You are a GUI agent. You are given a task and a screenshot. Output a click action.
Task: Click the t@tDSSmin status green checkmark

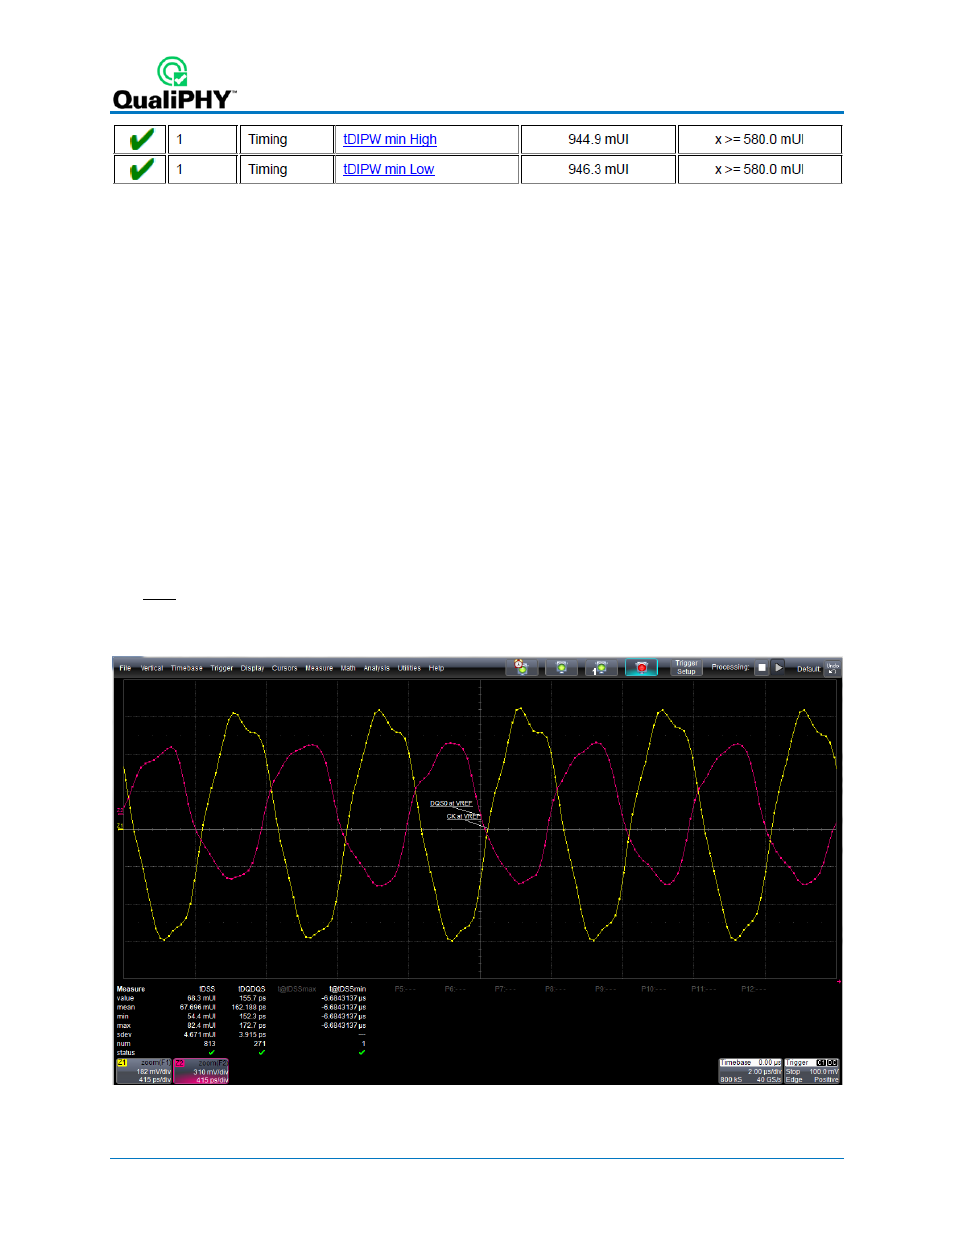[362, 1052]
